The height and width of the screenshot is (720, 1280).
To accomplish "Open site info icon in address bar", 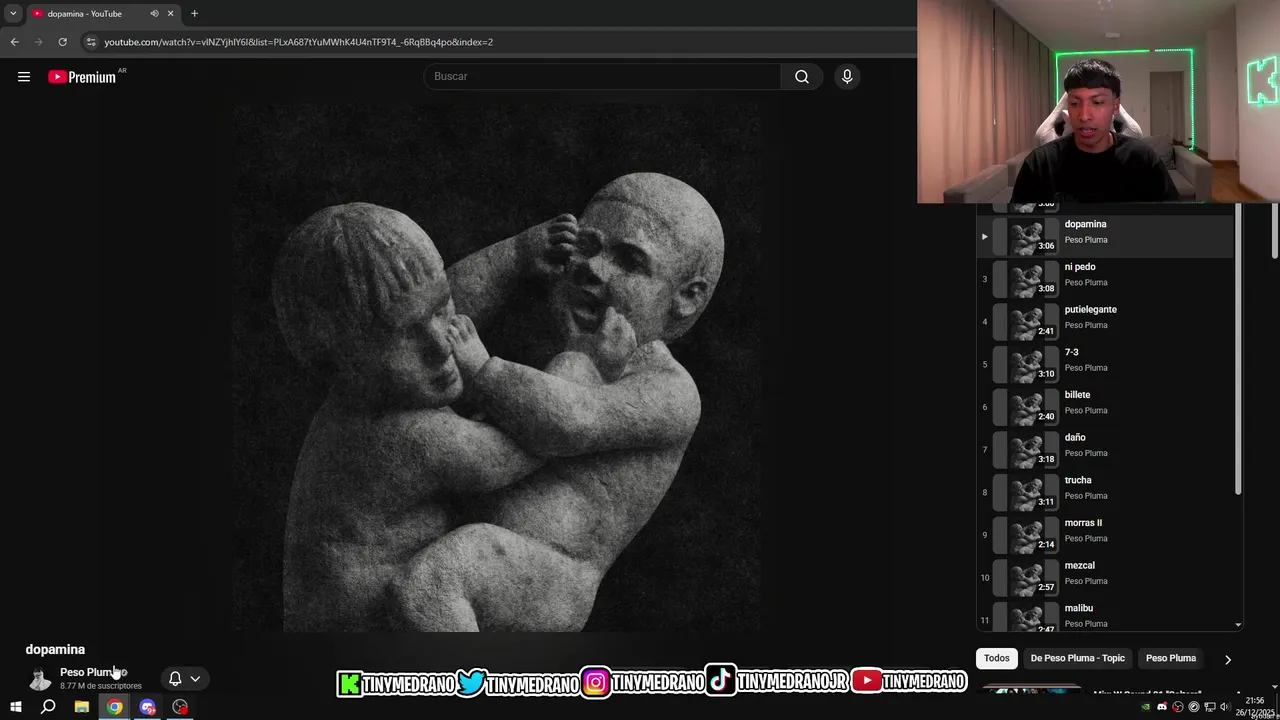I will click(x=91, y=42).
